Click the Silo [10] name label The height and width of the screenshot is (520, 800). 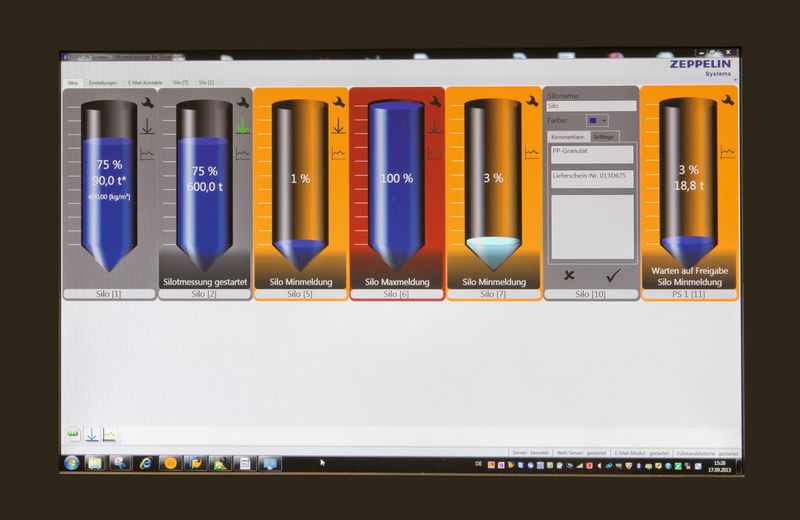tap(591, 294)
